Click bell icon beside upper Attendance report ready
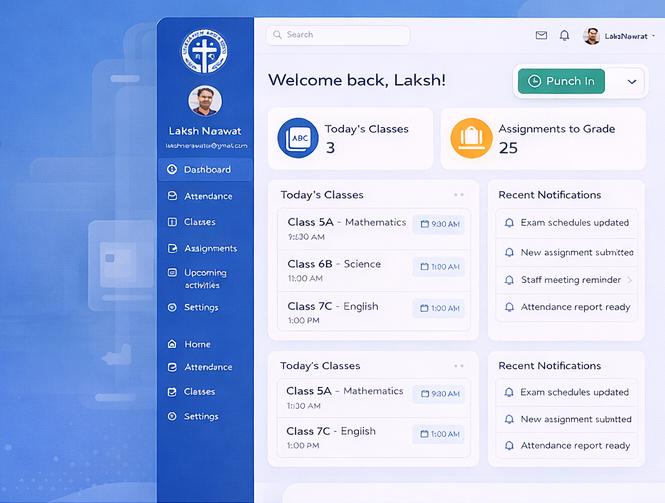Screen dimensions: 665x503 pos(509,307)
